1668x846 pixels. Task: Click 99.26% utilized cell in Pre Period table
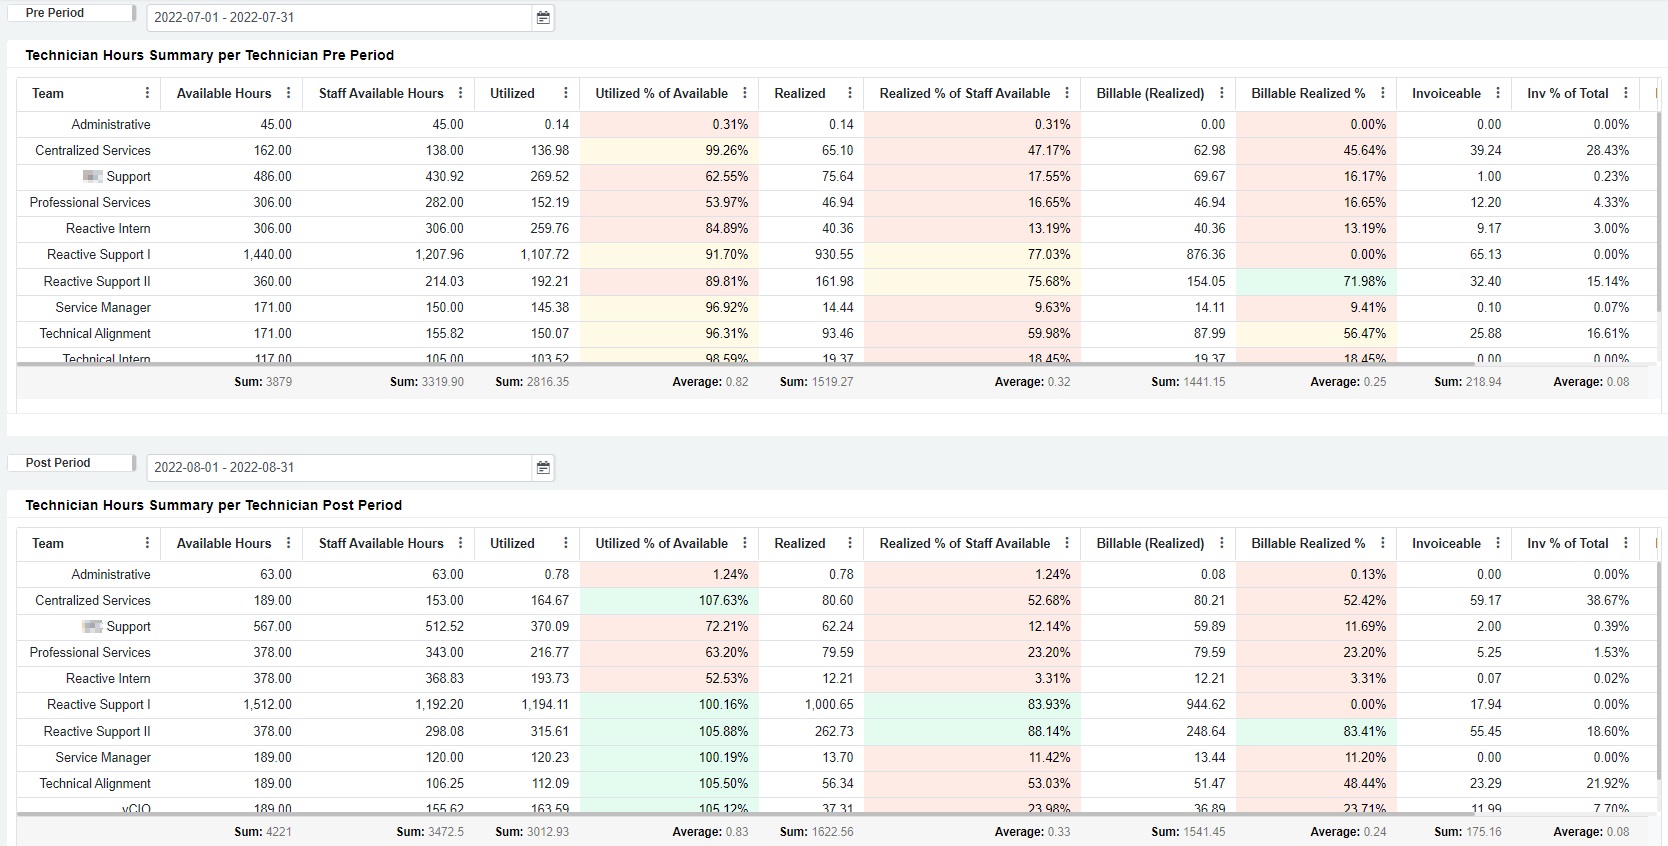pos(669,150)
